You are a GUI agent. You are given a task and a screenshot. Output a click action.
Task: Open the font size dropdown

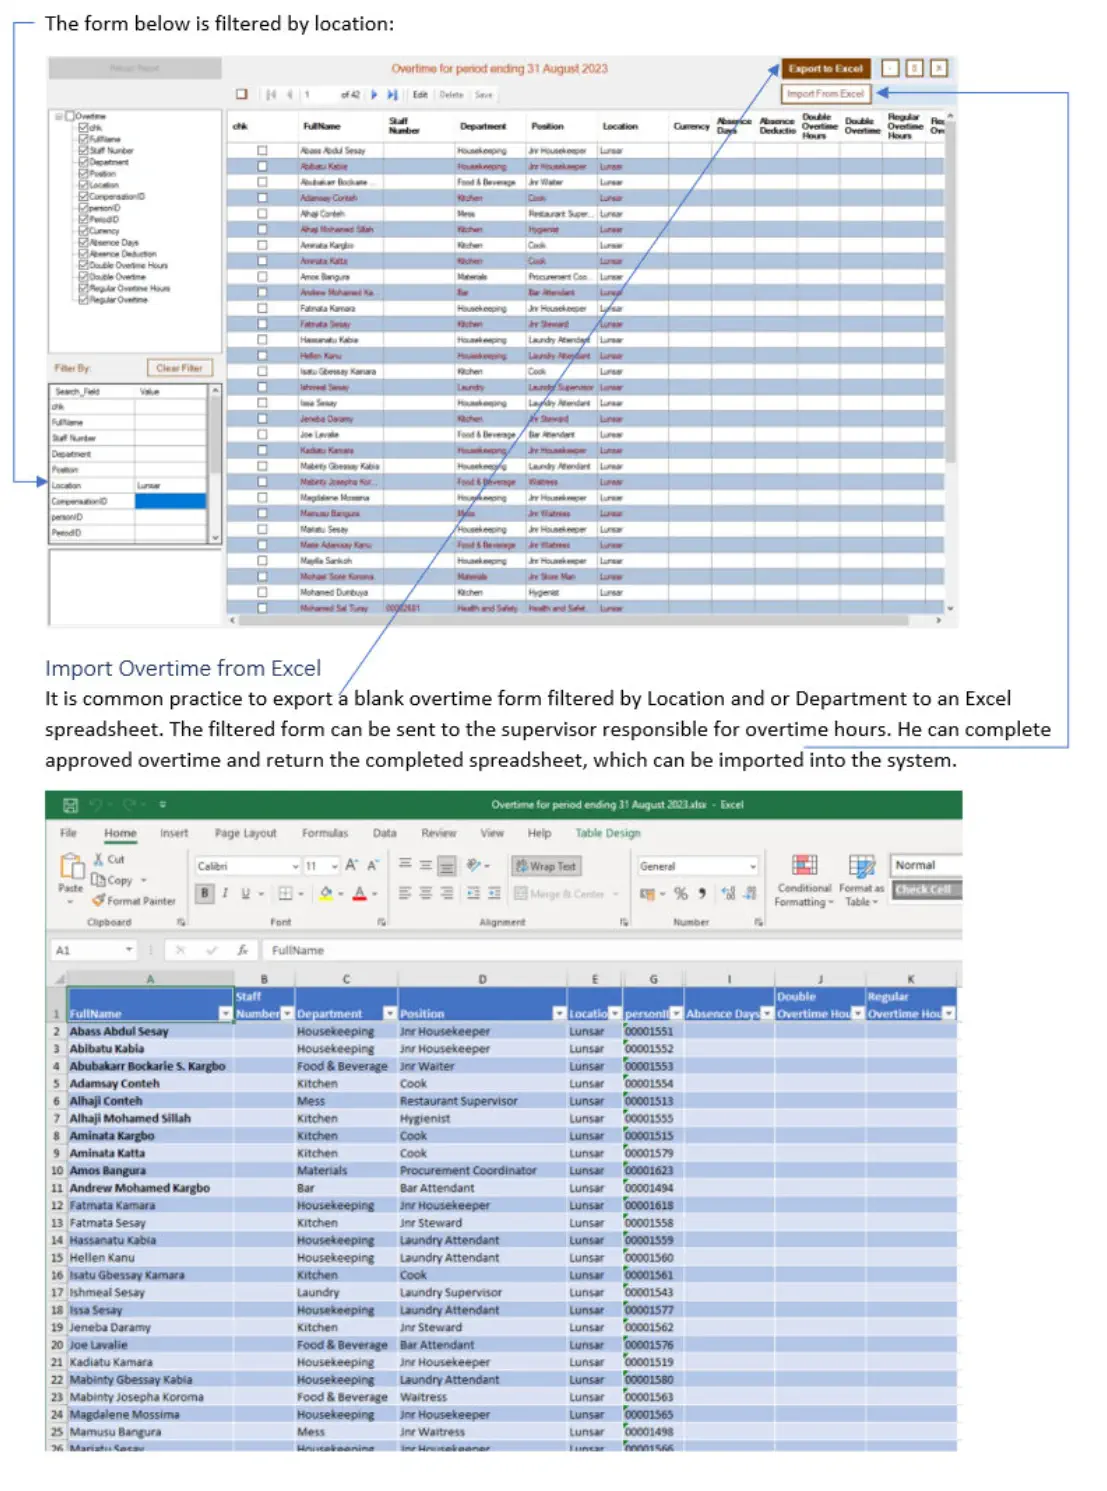[335, 866]
